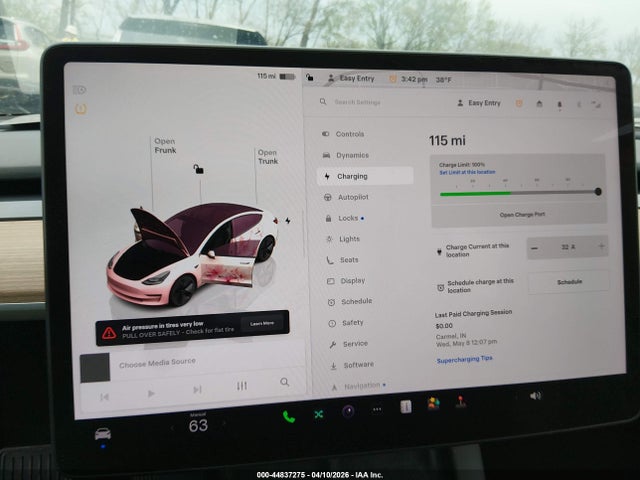This screenshot has height=480, width=640.
Task: Open the purple camera app icon
Action: click(x=348, y=411)
